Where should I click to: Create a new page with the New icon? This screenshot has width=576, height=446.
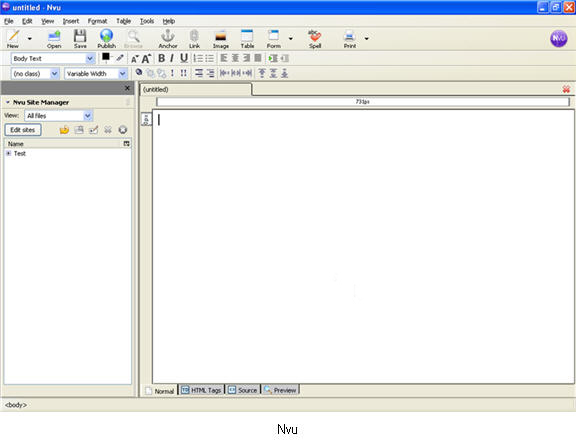coord(13,39)
